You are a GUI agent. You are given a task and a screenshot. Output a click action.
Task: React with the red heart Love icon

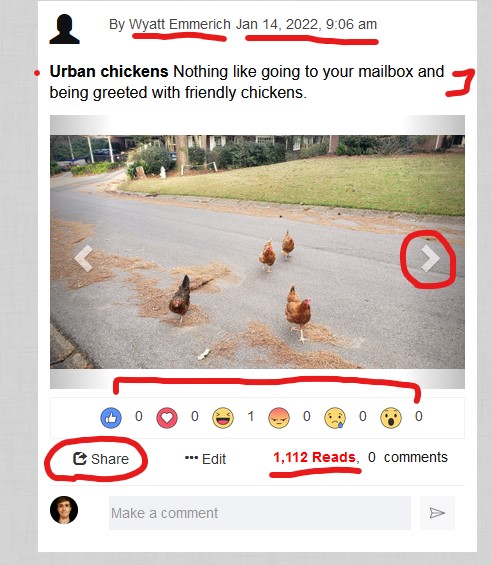point(167,418)
